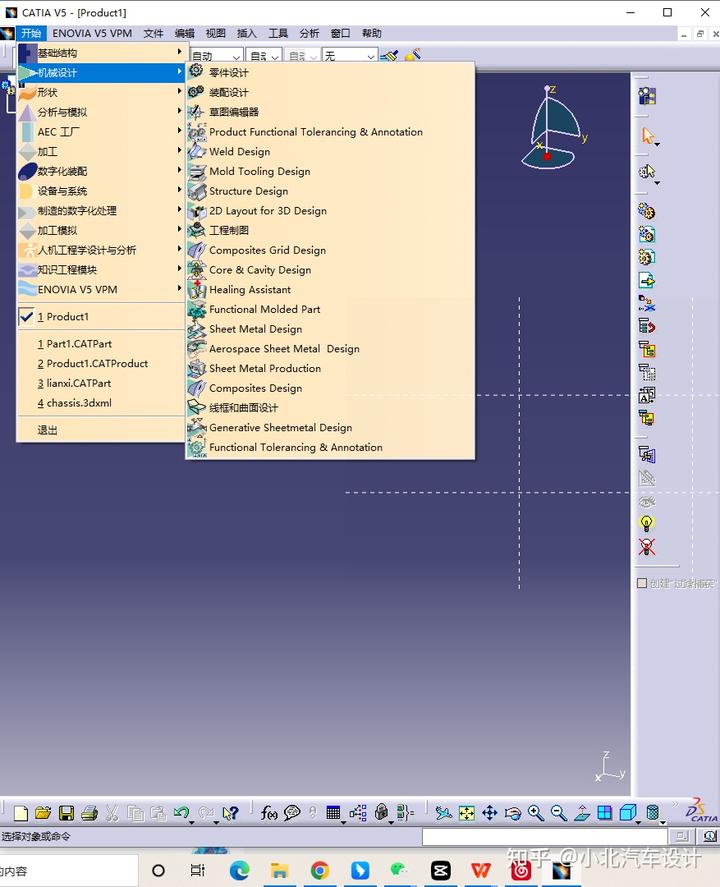The width and height of the screenshot is (720, 887).
Task: Launch the 装配设计 workbench
Action: 330,92
